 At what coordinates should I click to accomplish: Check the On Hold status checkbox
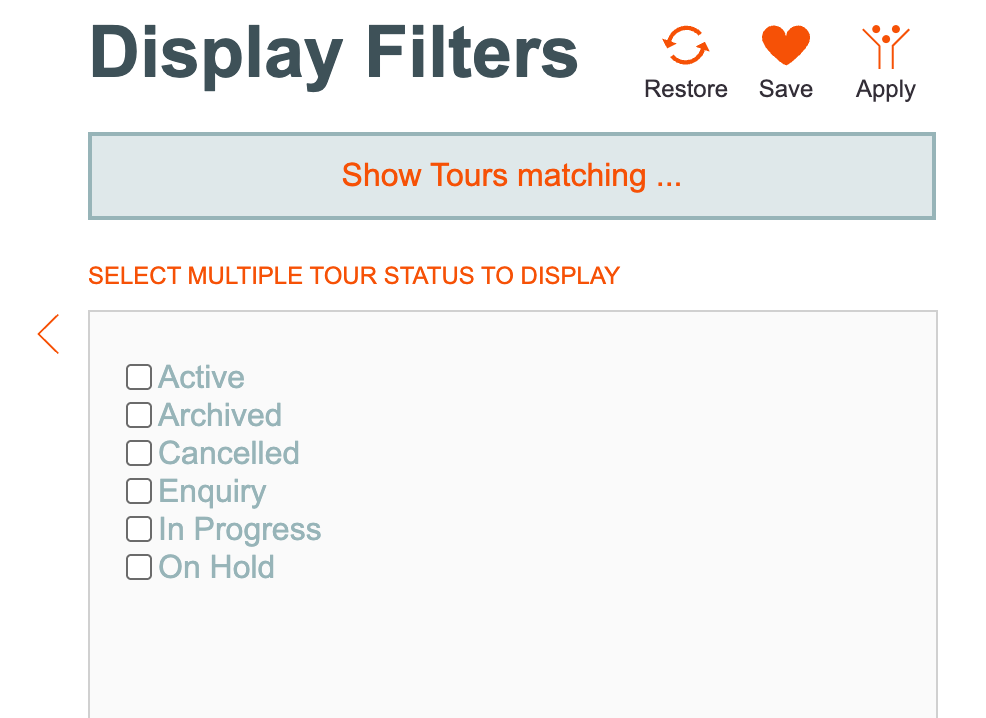click(x=139, y=566)
